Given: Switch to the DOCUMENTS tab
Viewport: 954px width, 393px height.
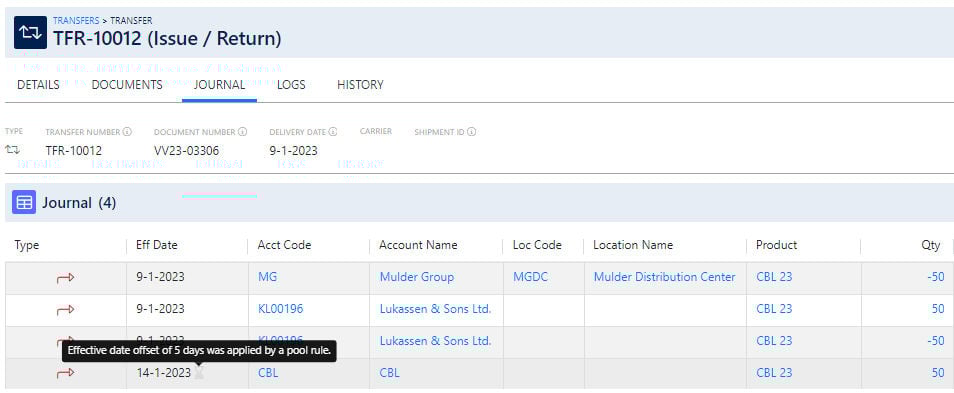Looking at the screenshot, I should pyautogui.click(x=127, y=85).
